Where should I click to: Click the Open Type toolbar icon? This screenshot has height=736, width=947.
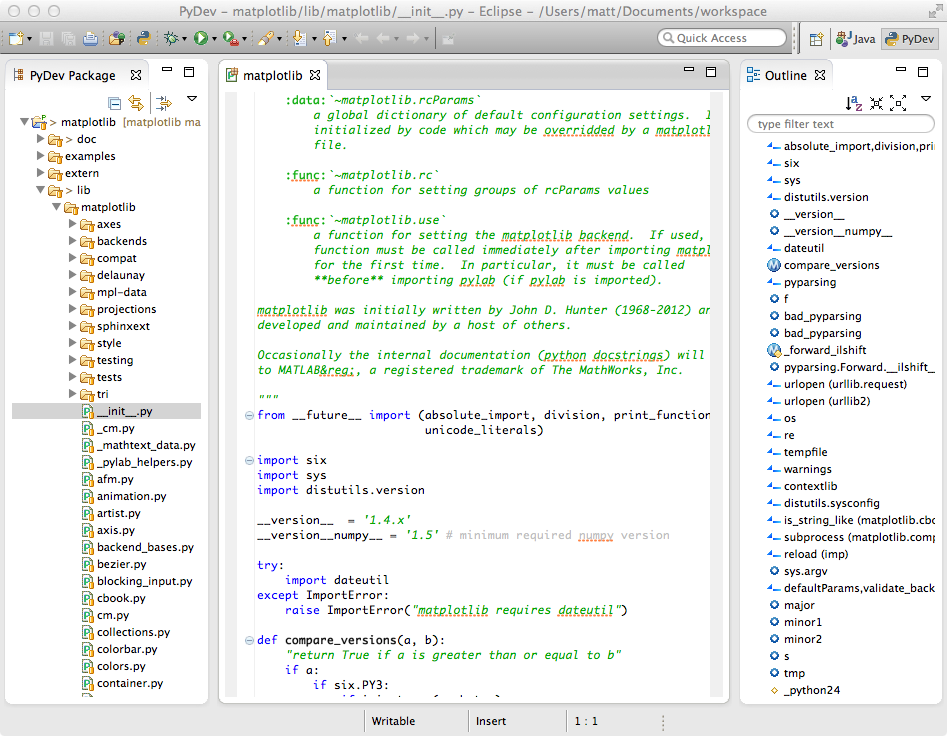tap(117, 39)
